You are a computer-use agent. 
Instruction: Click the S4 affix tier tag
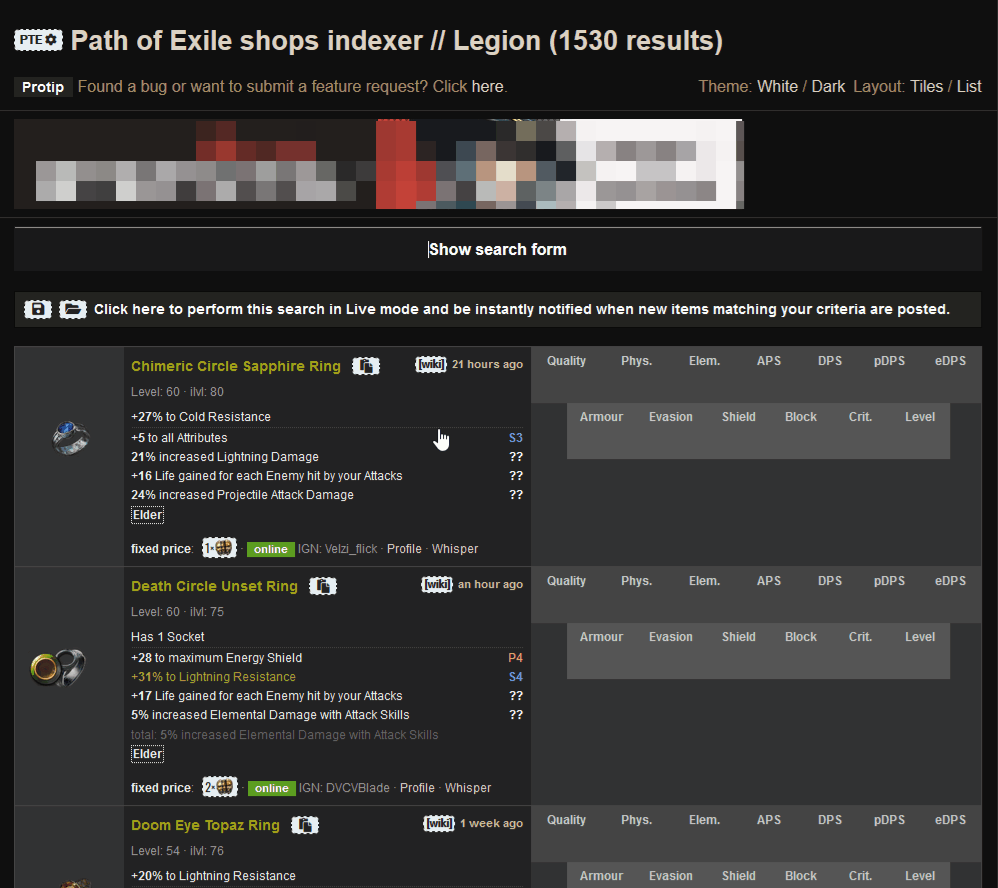pyautogui.click(x=516, y=677)
